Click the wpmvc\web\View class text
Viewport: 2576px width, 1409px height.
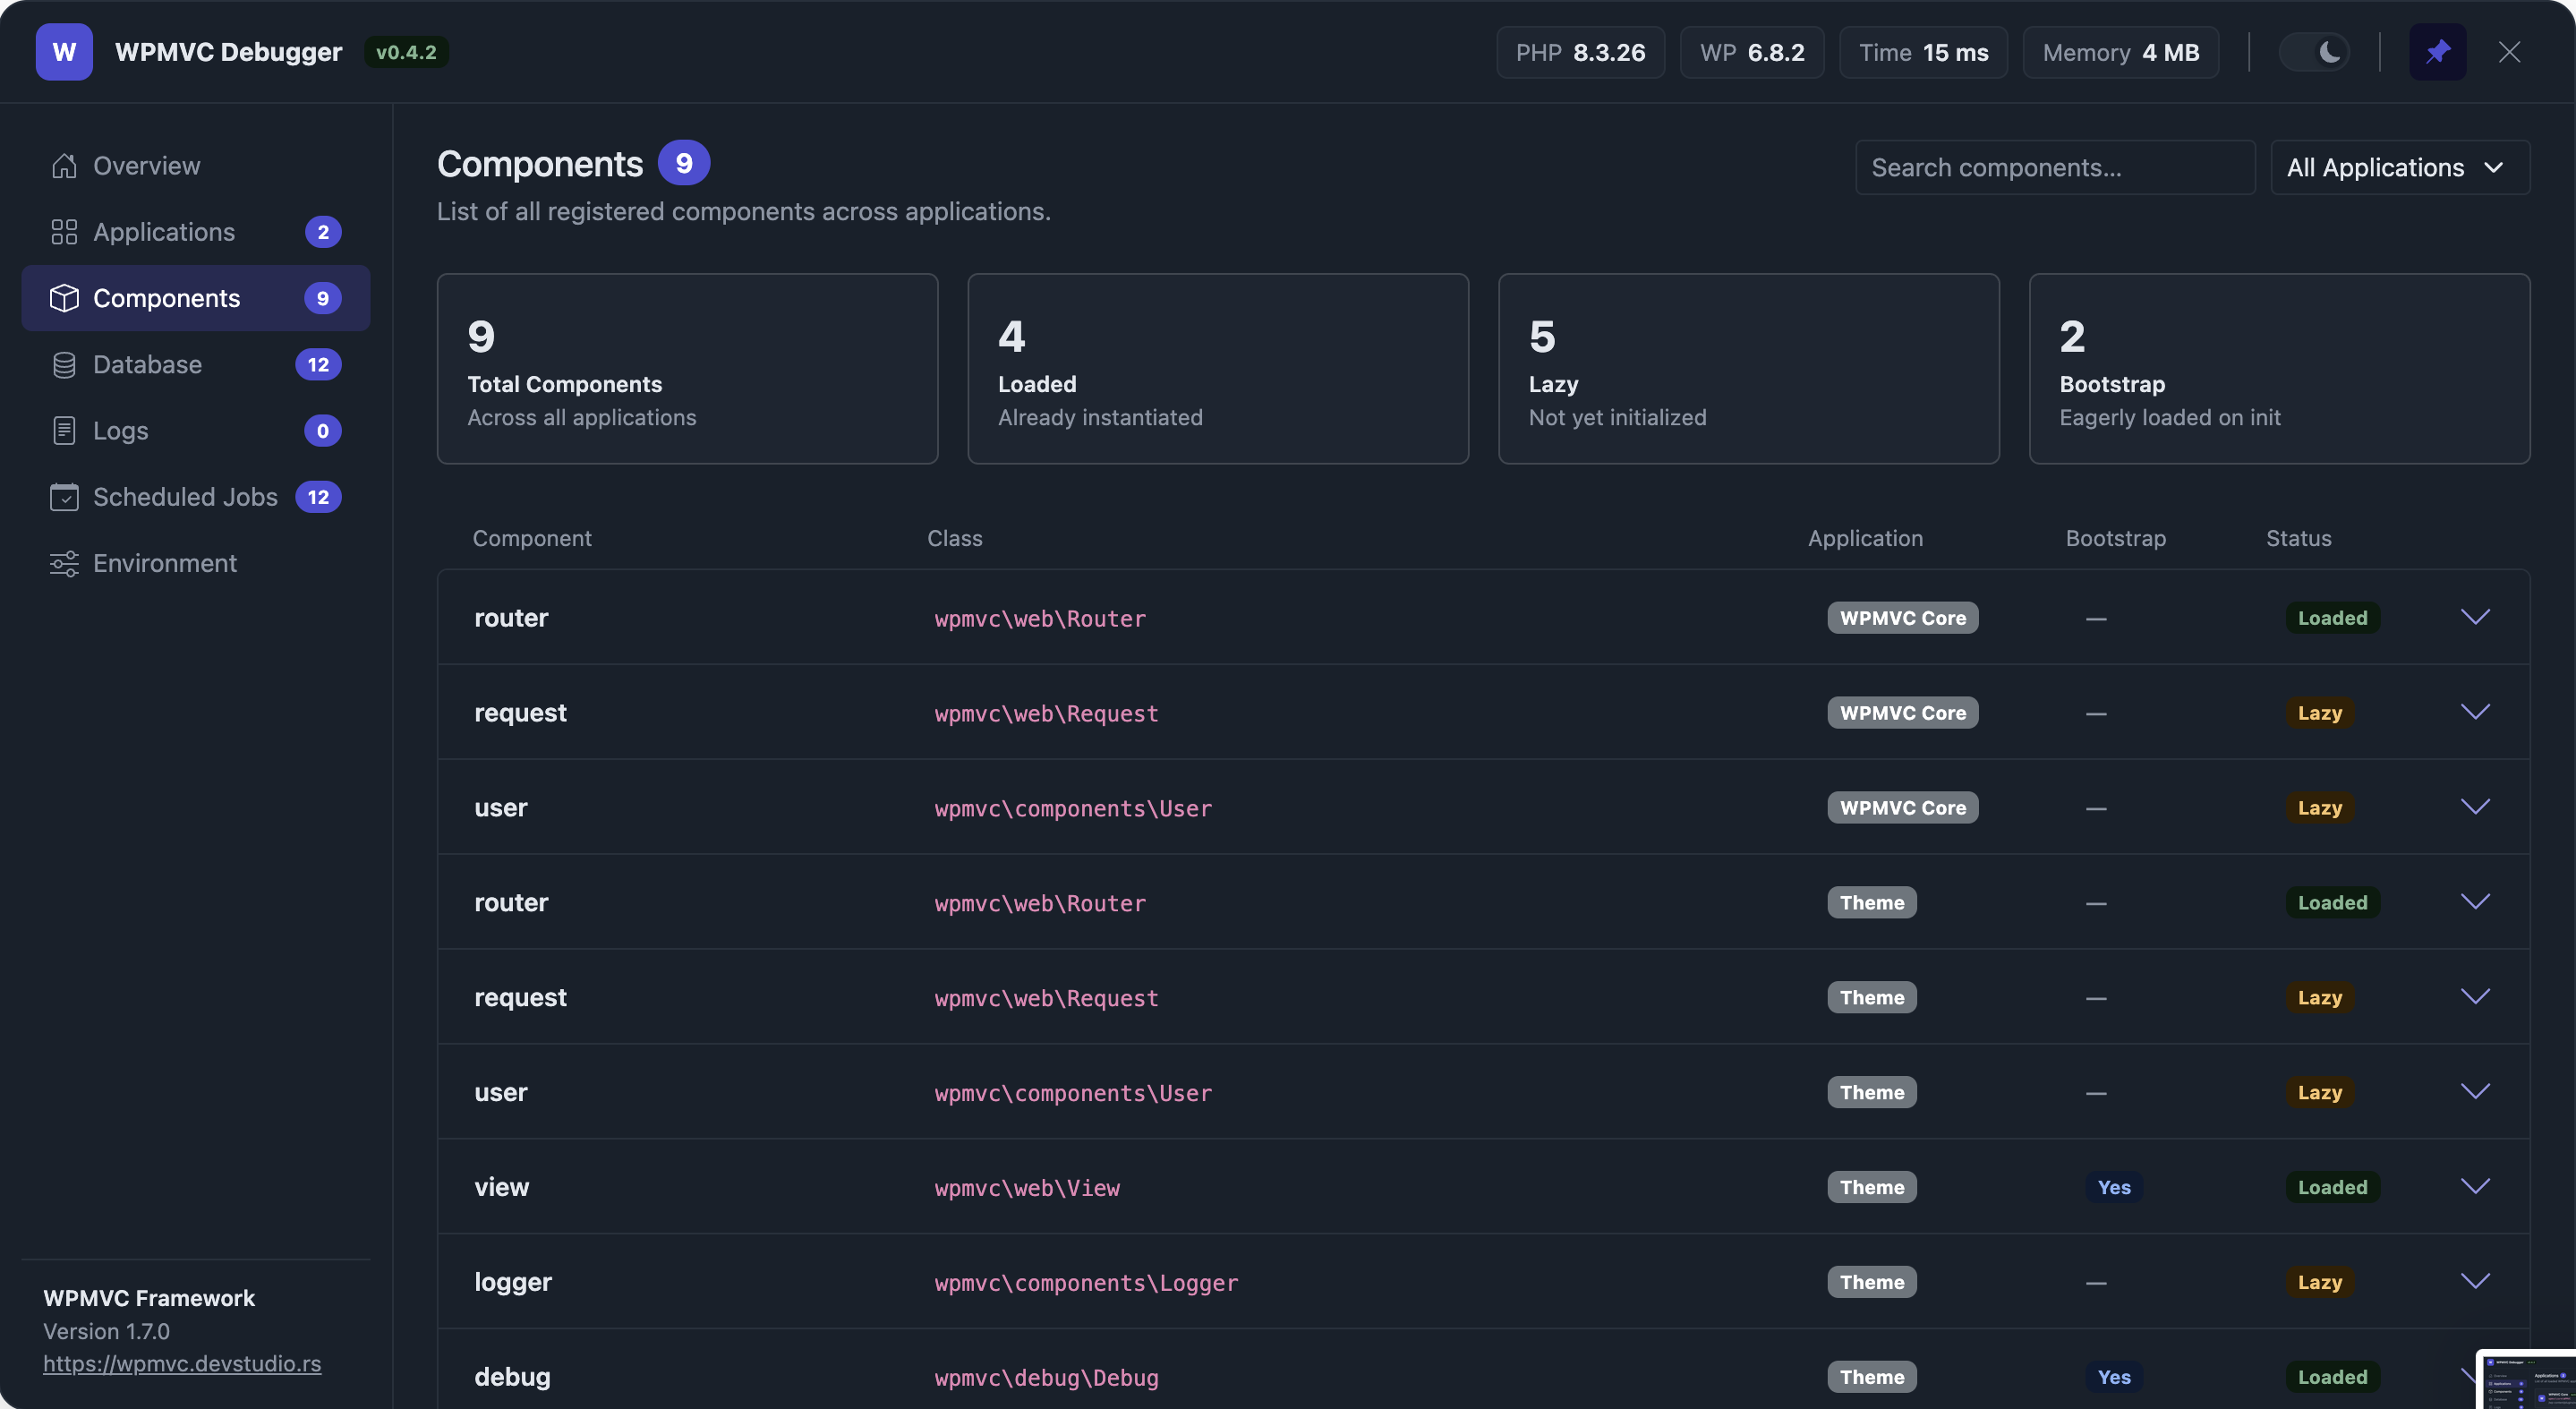[1027, 1188]
